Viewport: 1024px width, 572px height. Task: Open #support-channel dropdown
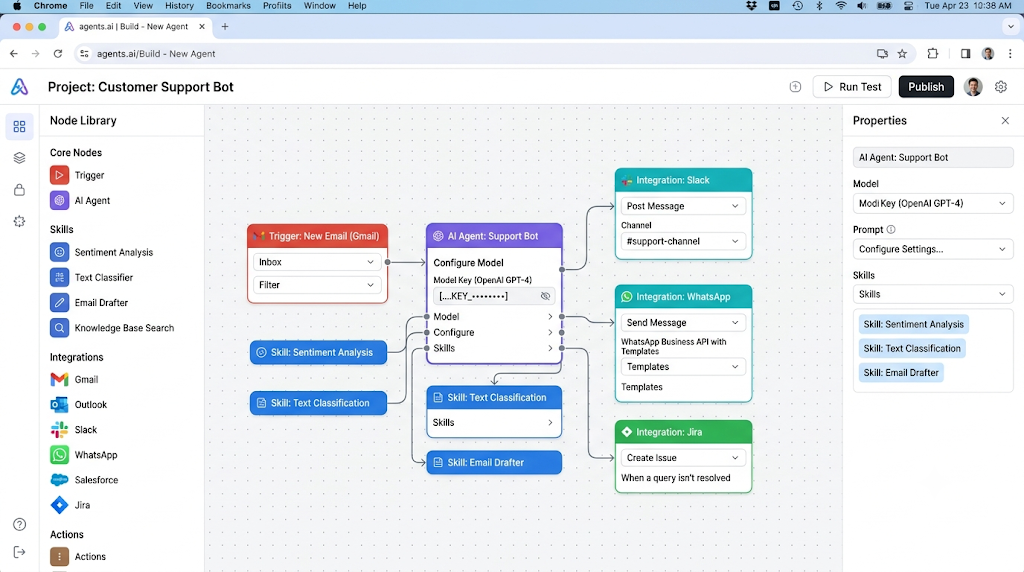click(682, 241)
